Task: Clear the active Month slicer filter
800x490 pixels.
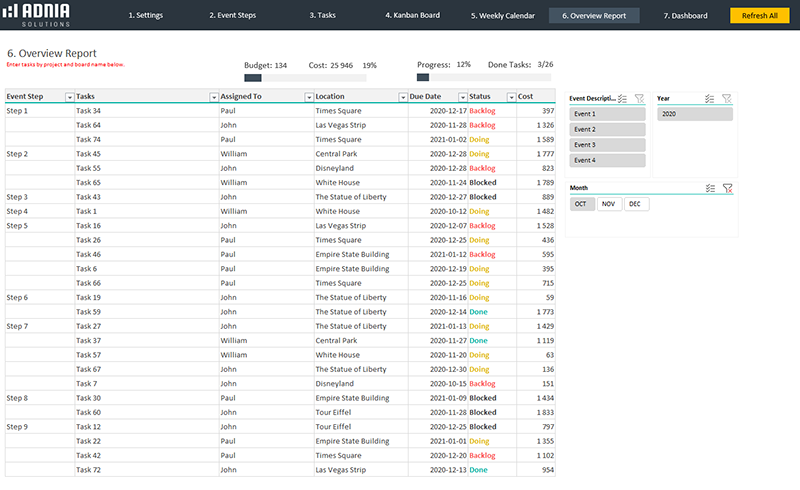Action: tap(727, 188)
